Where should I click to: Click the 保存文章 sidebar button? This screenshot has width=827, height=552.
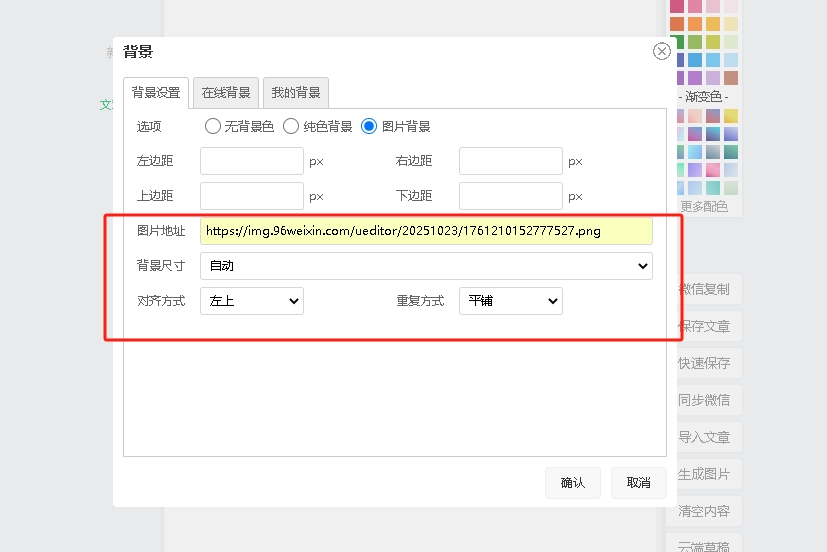pos(704,326)
